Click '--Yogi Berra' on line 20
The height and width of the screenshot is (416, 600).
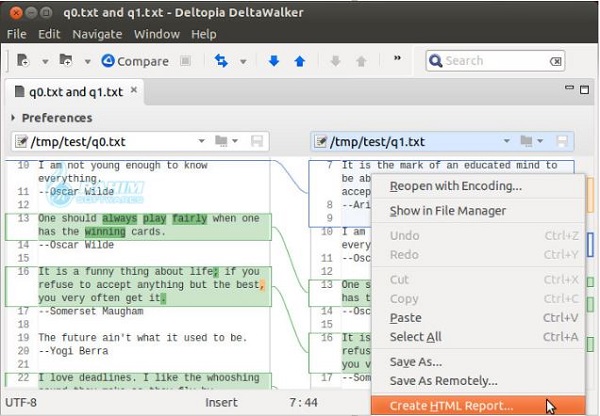[x=73, y=351]
